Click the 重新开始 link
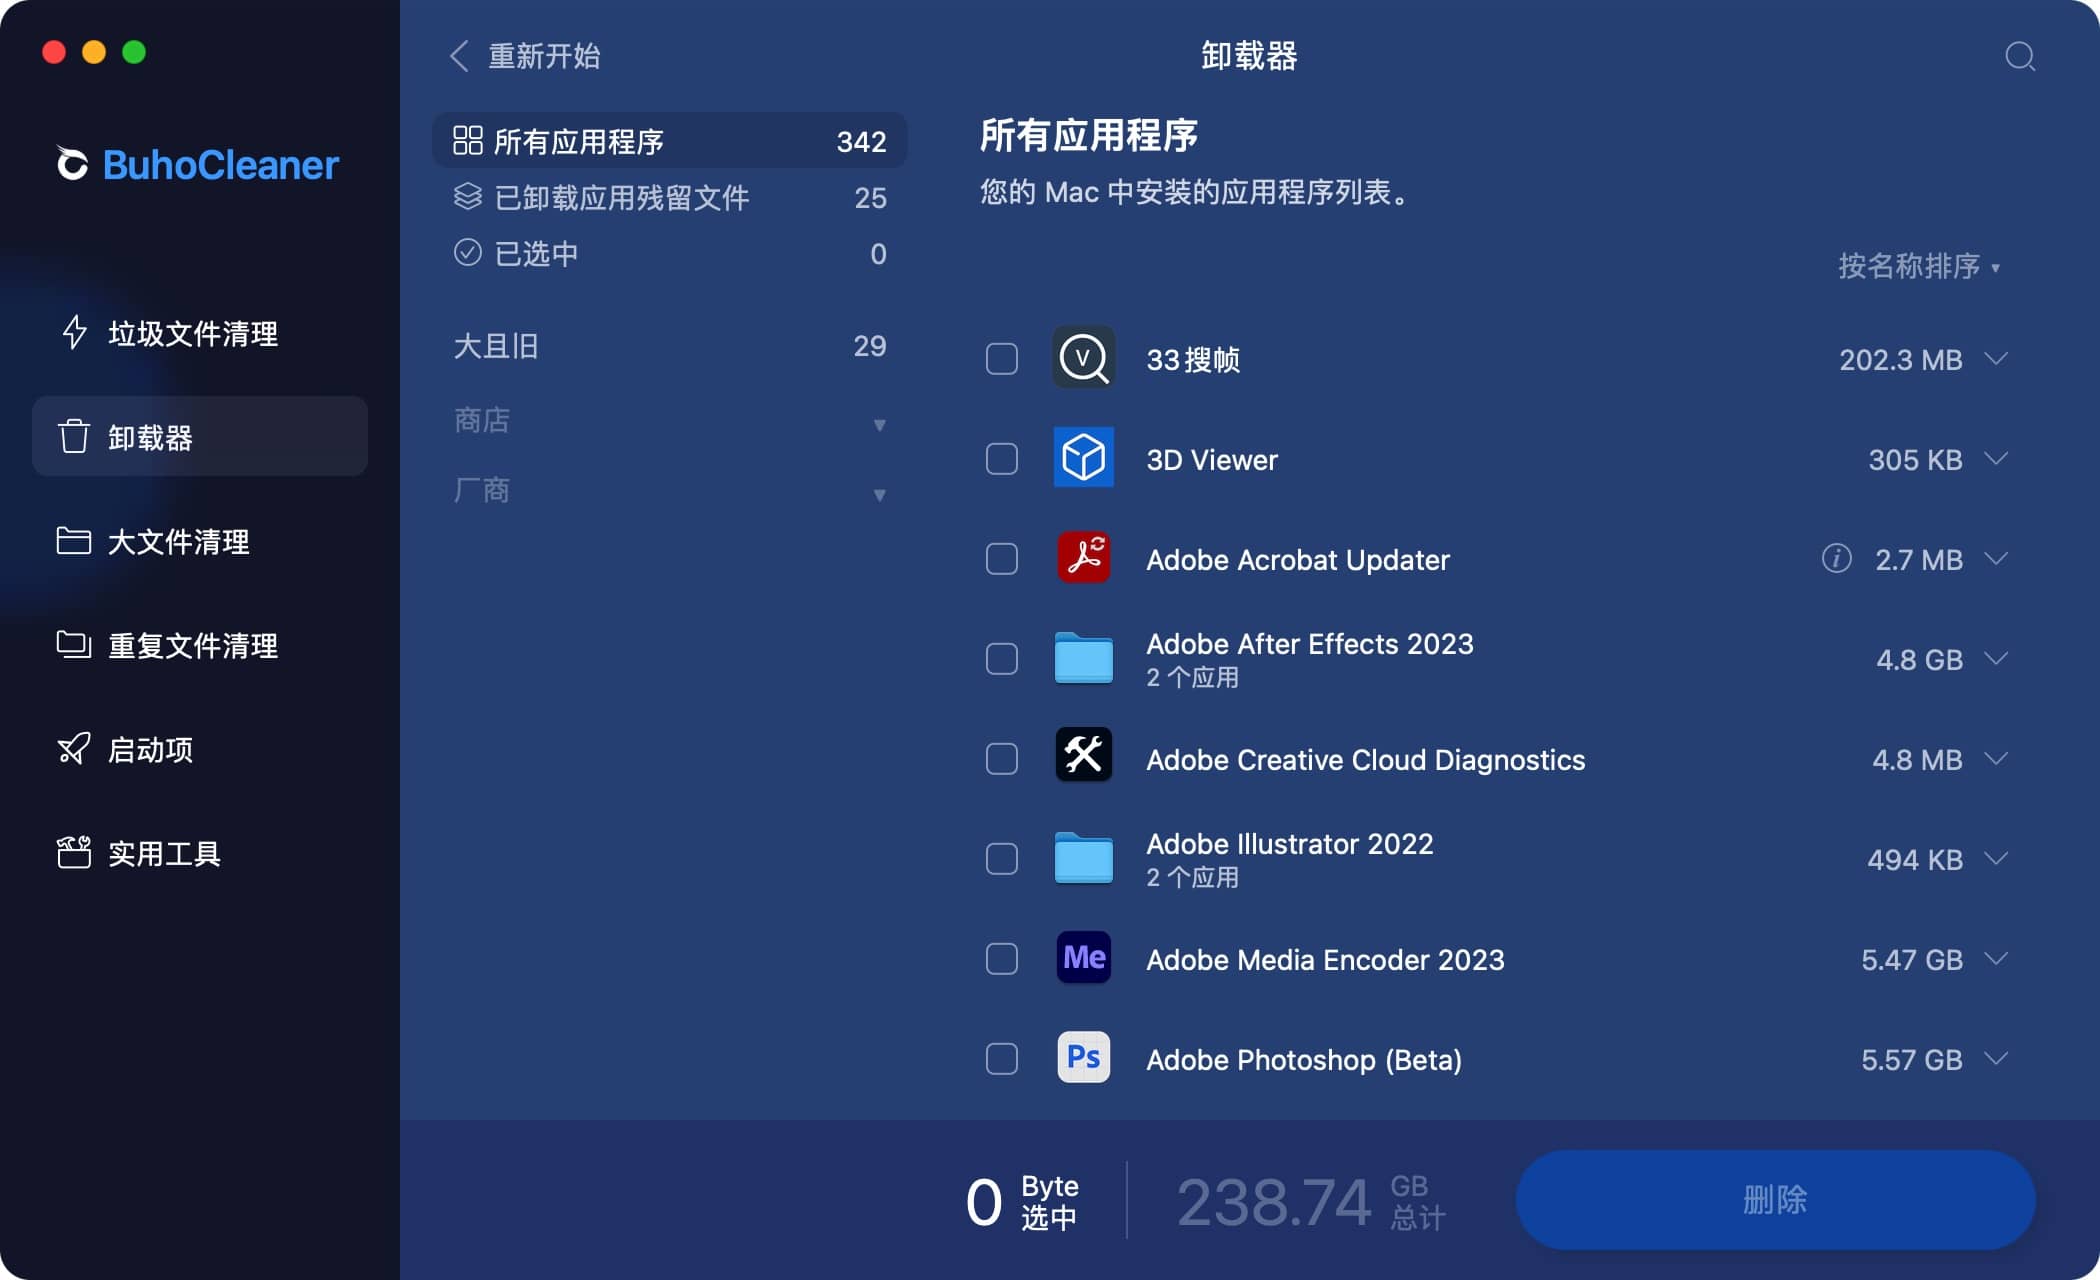The width and height of the screenshot is (2100, 1280). point(544,56)
